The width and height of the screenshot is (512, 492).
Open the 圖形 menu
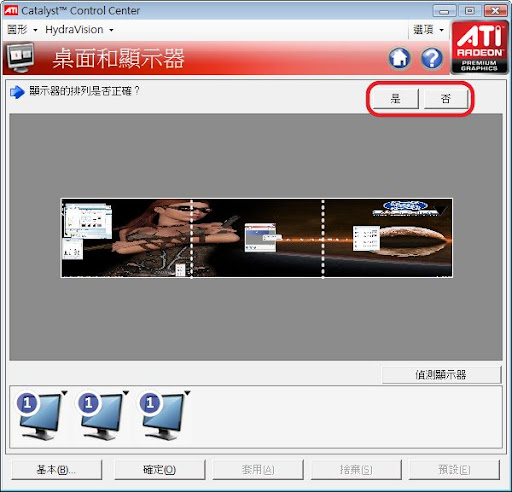[x=22, y=30]
